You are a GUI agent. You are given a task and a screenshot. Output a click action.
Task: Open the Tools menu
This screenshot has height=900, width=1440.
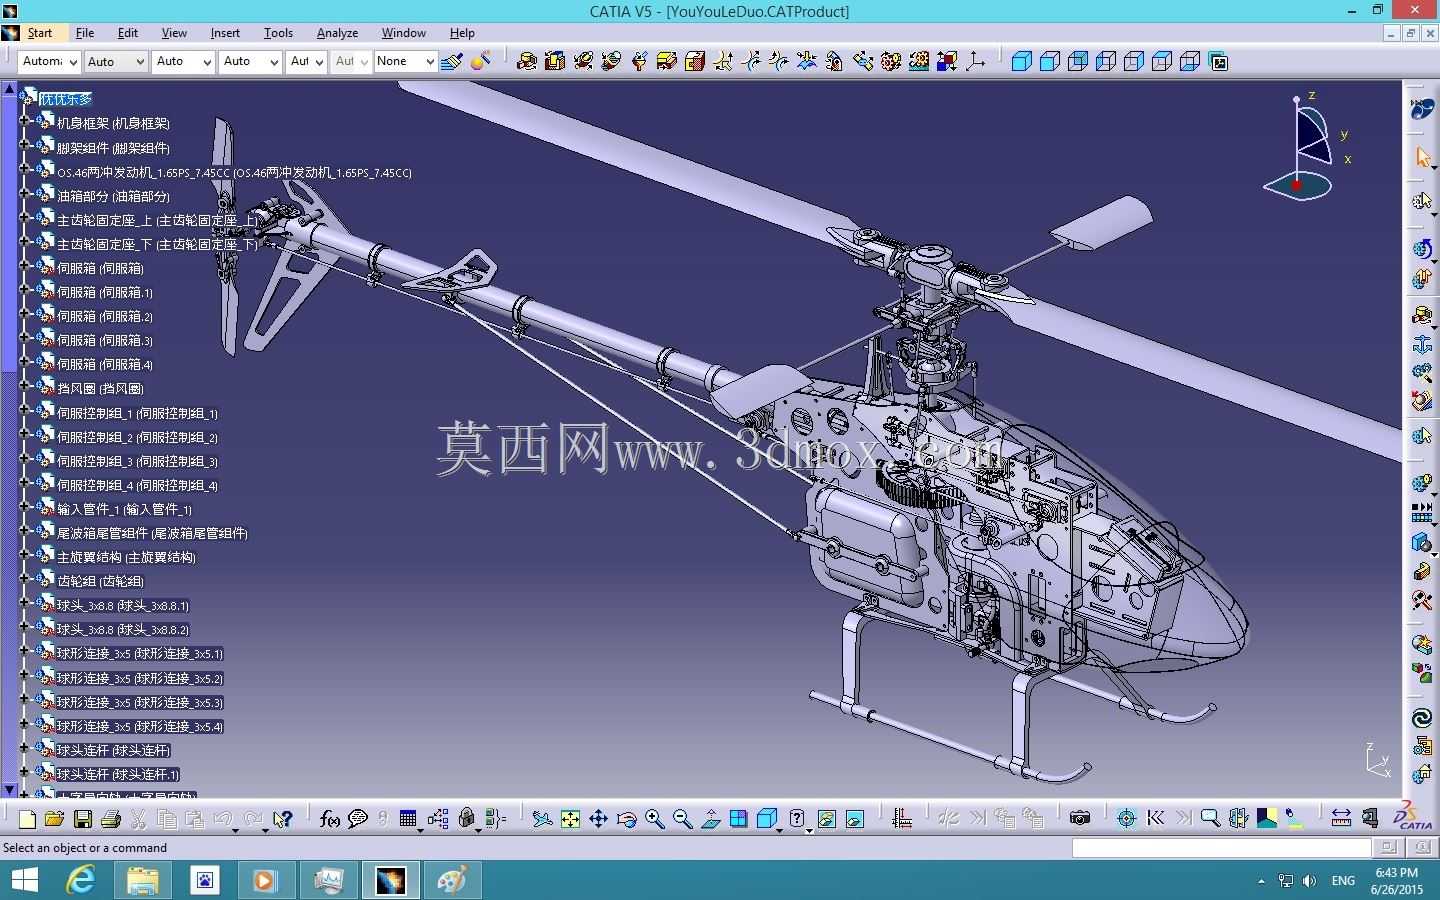click(x=278, y=33)
